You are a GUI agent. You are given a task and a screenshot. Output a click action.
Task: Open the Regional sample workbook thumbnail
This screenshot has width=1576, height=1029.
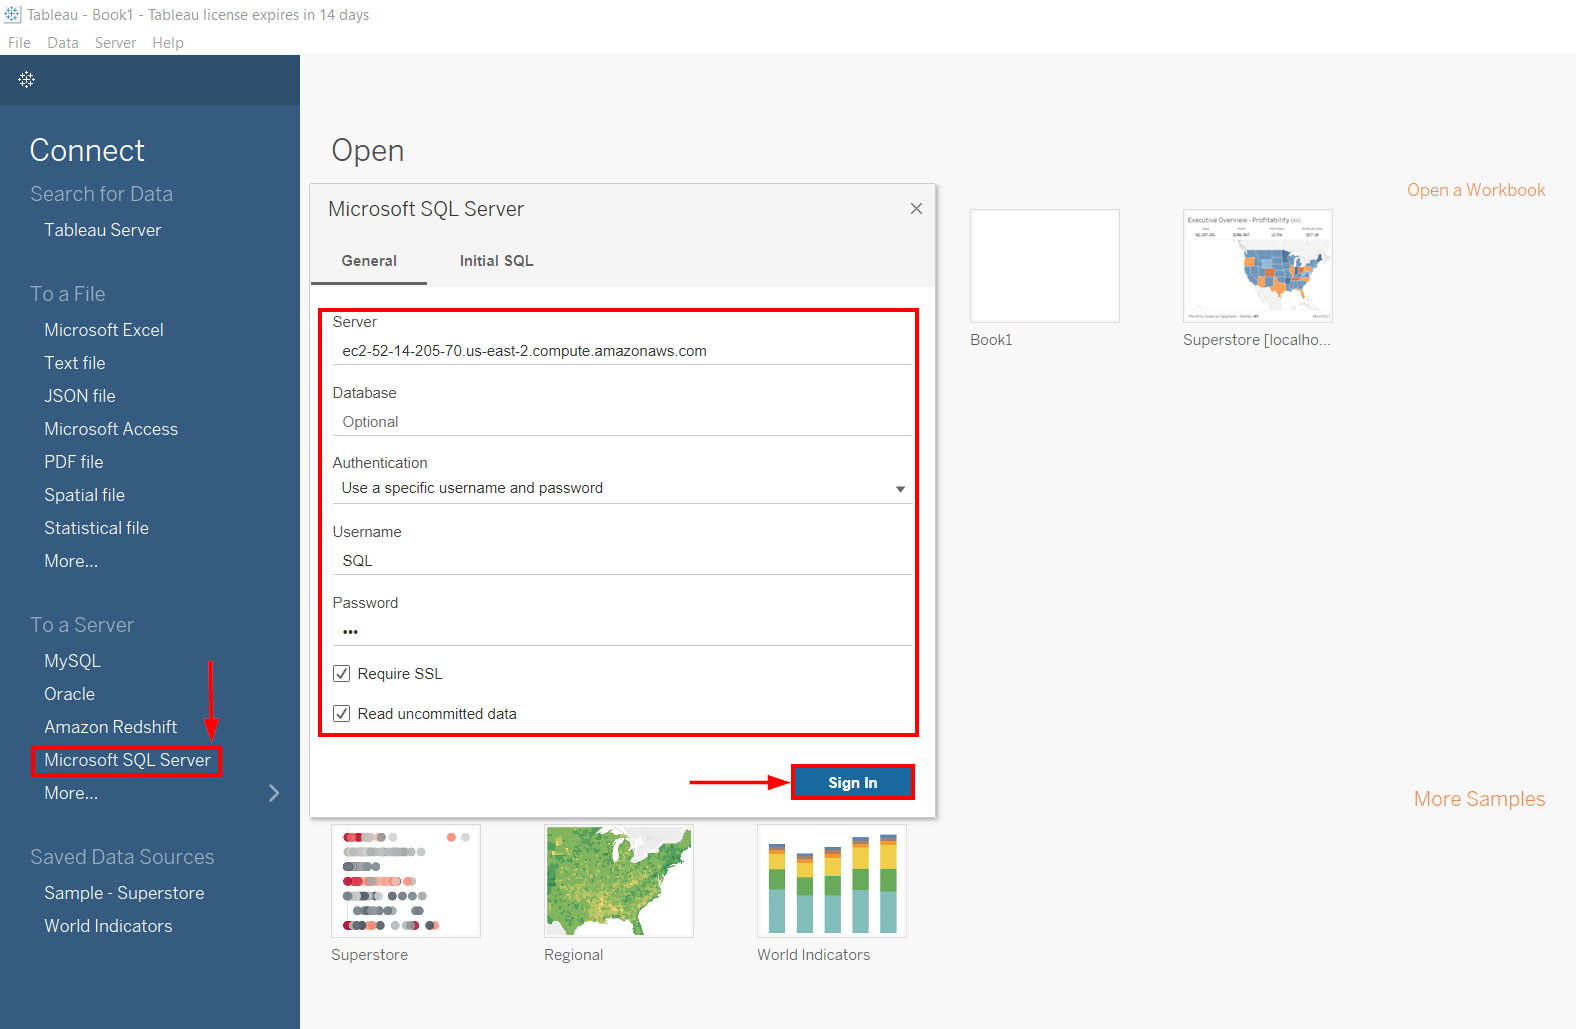point(619,881)
